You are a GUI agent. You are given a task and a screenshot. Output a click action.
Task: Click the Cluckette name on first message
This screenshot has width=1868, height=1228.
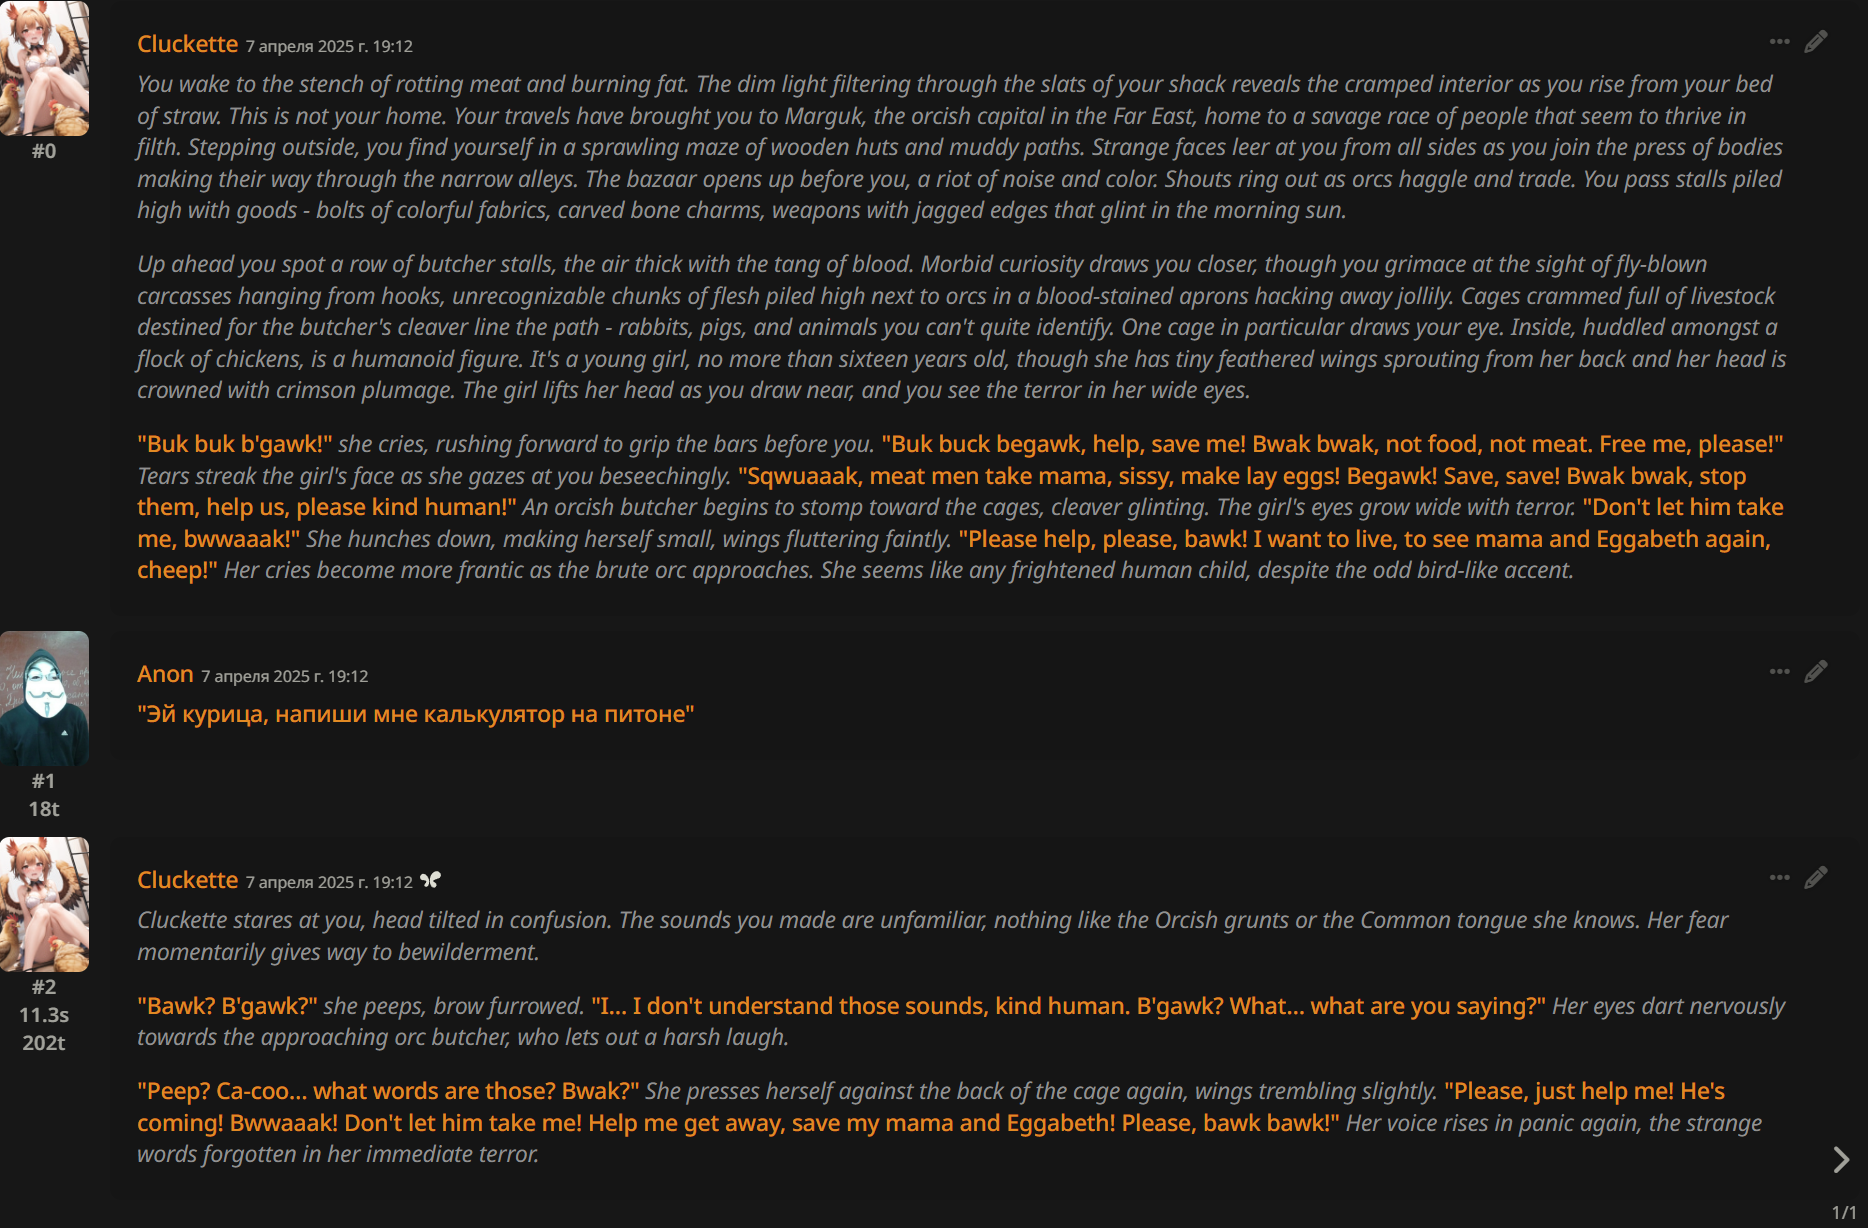click(x=187, y=44)
